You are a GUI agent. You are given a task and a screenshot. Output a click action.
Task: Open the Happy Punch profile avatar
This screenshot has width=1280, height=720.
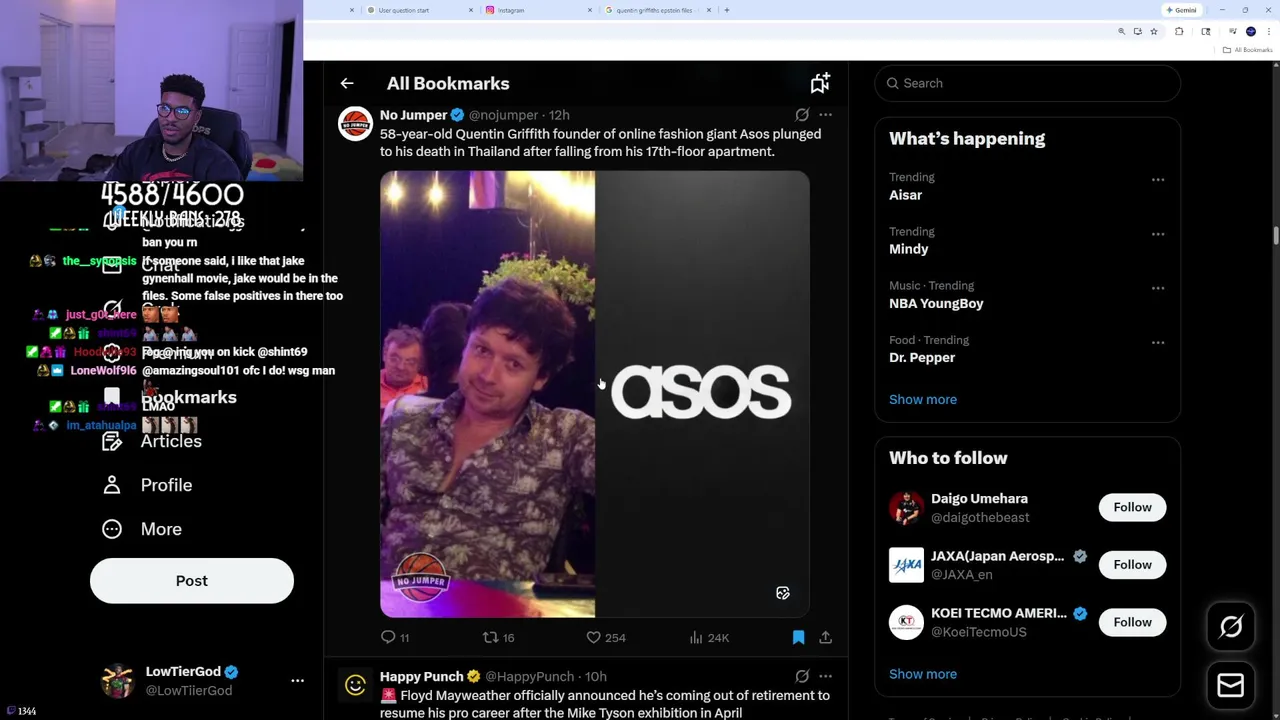355,685
